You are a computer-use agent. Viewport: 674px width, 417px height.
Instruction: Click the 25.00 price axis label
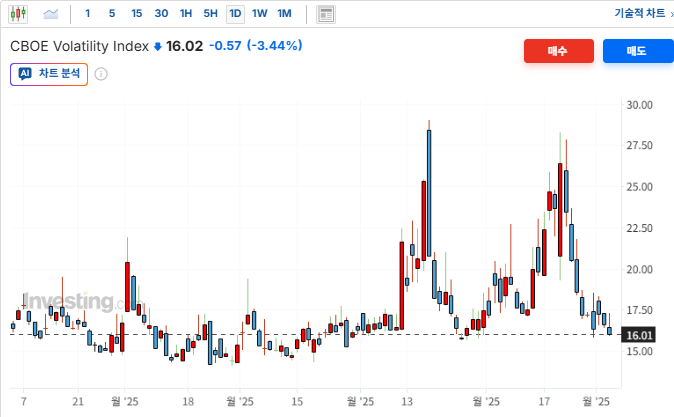click(639, 187)
